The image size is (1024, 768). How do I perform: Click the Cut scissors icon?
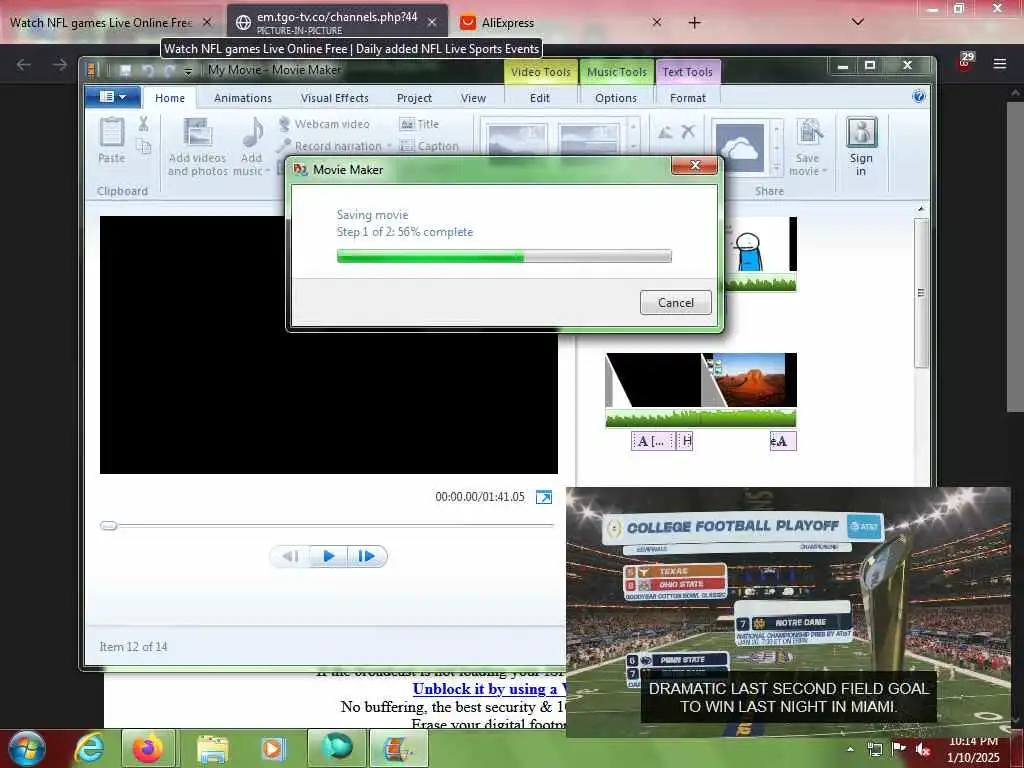143,123
